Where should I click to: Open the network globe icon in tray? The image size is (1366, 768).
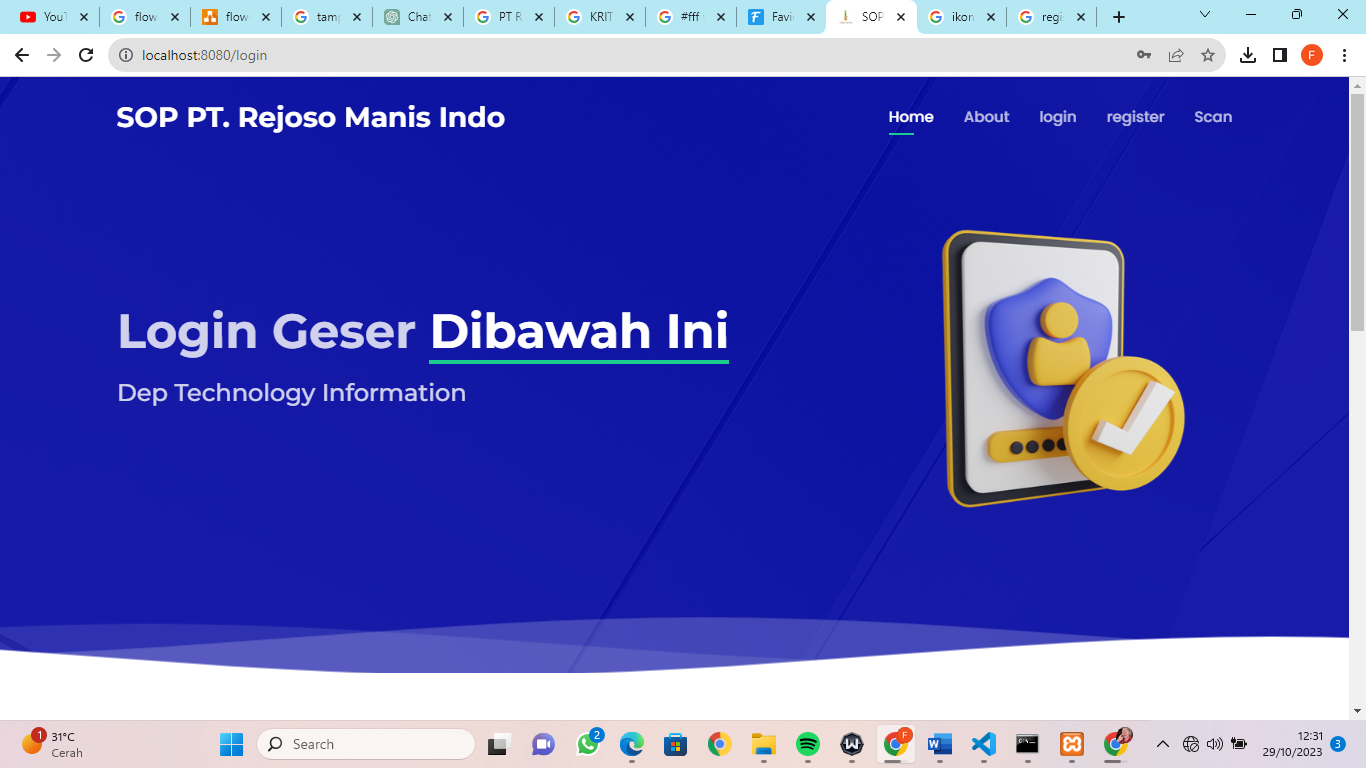tap(1190, 744)
